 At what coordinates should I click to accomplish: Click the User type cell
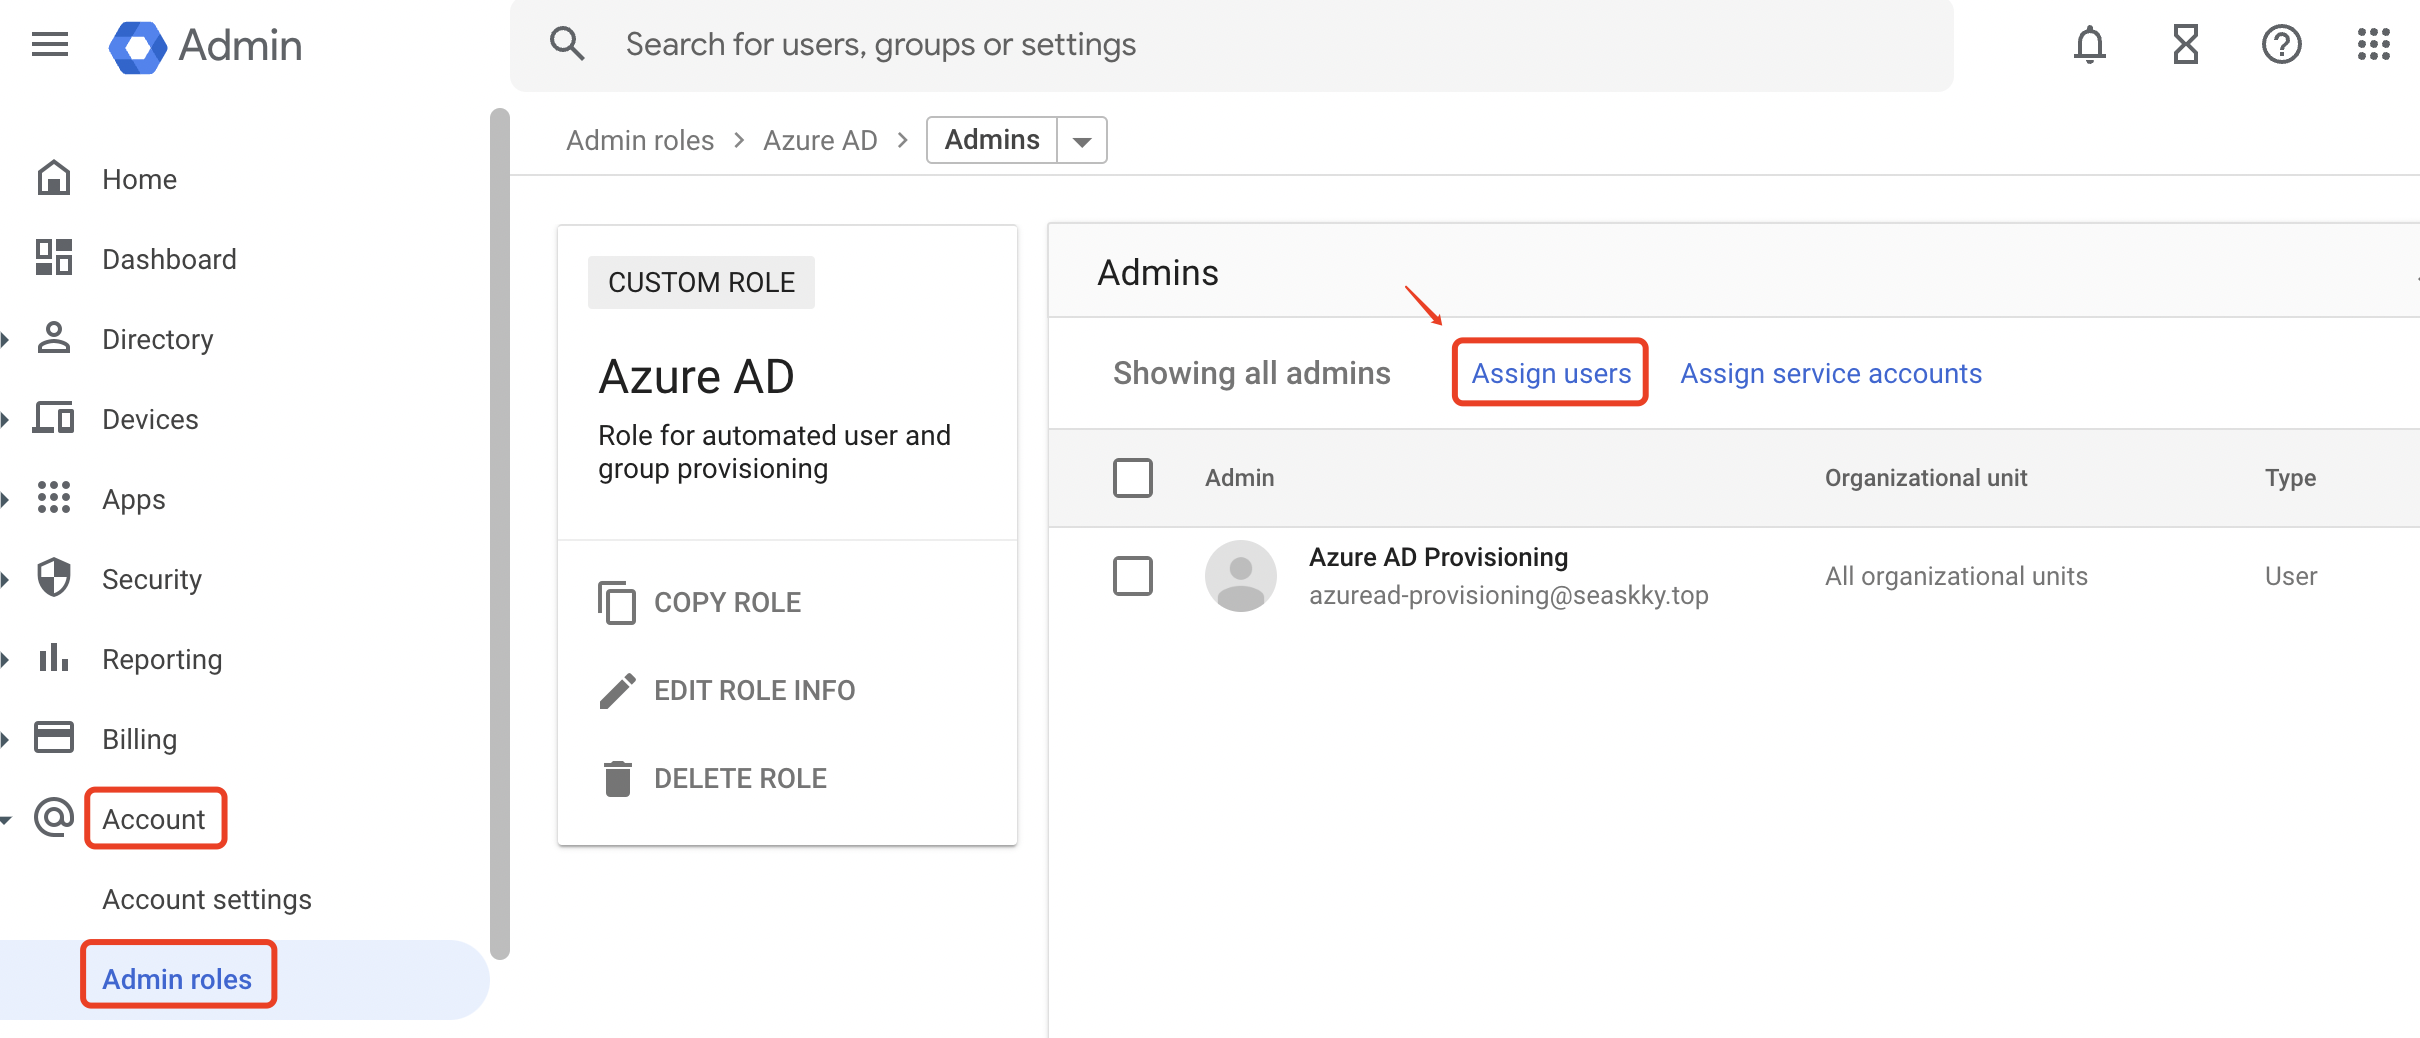click(2290, 576)
